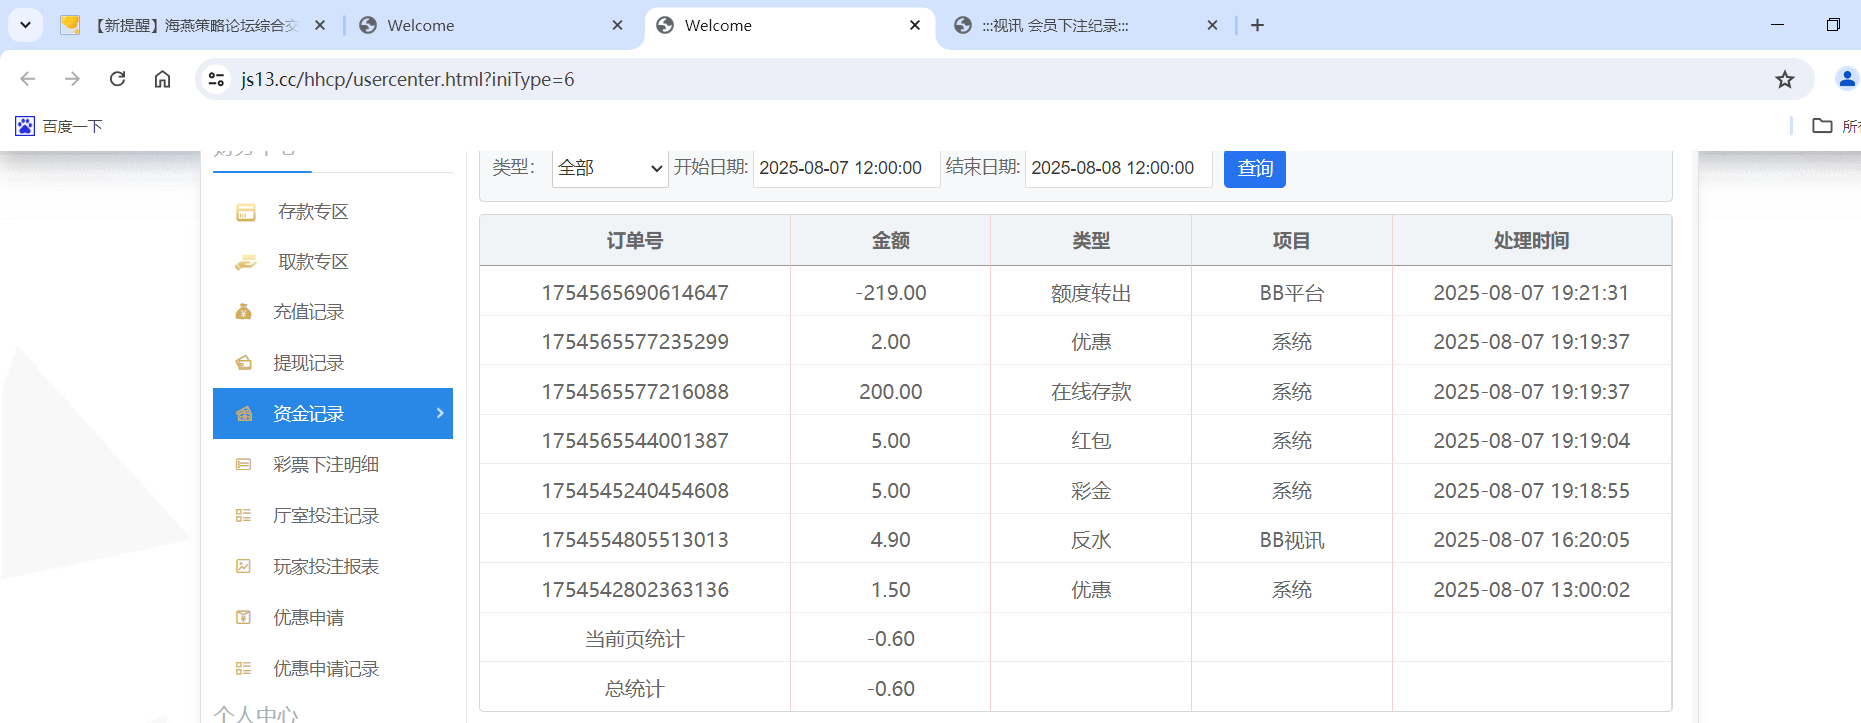View site information icon in address bar
This screenshot has width=1861, height=723.
215,79
